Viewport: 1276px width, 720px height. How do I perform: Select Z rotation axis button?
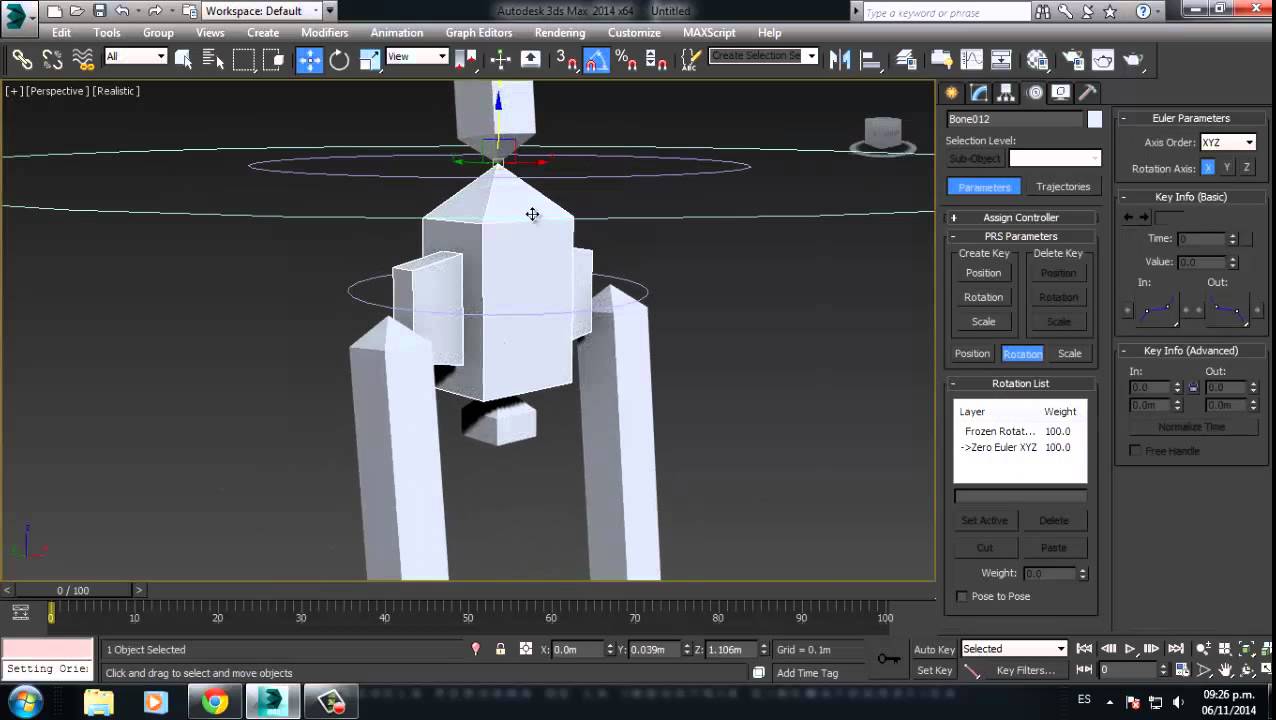coord(1246,168)
